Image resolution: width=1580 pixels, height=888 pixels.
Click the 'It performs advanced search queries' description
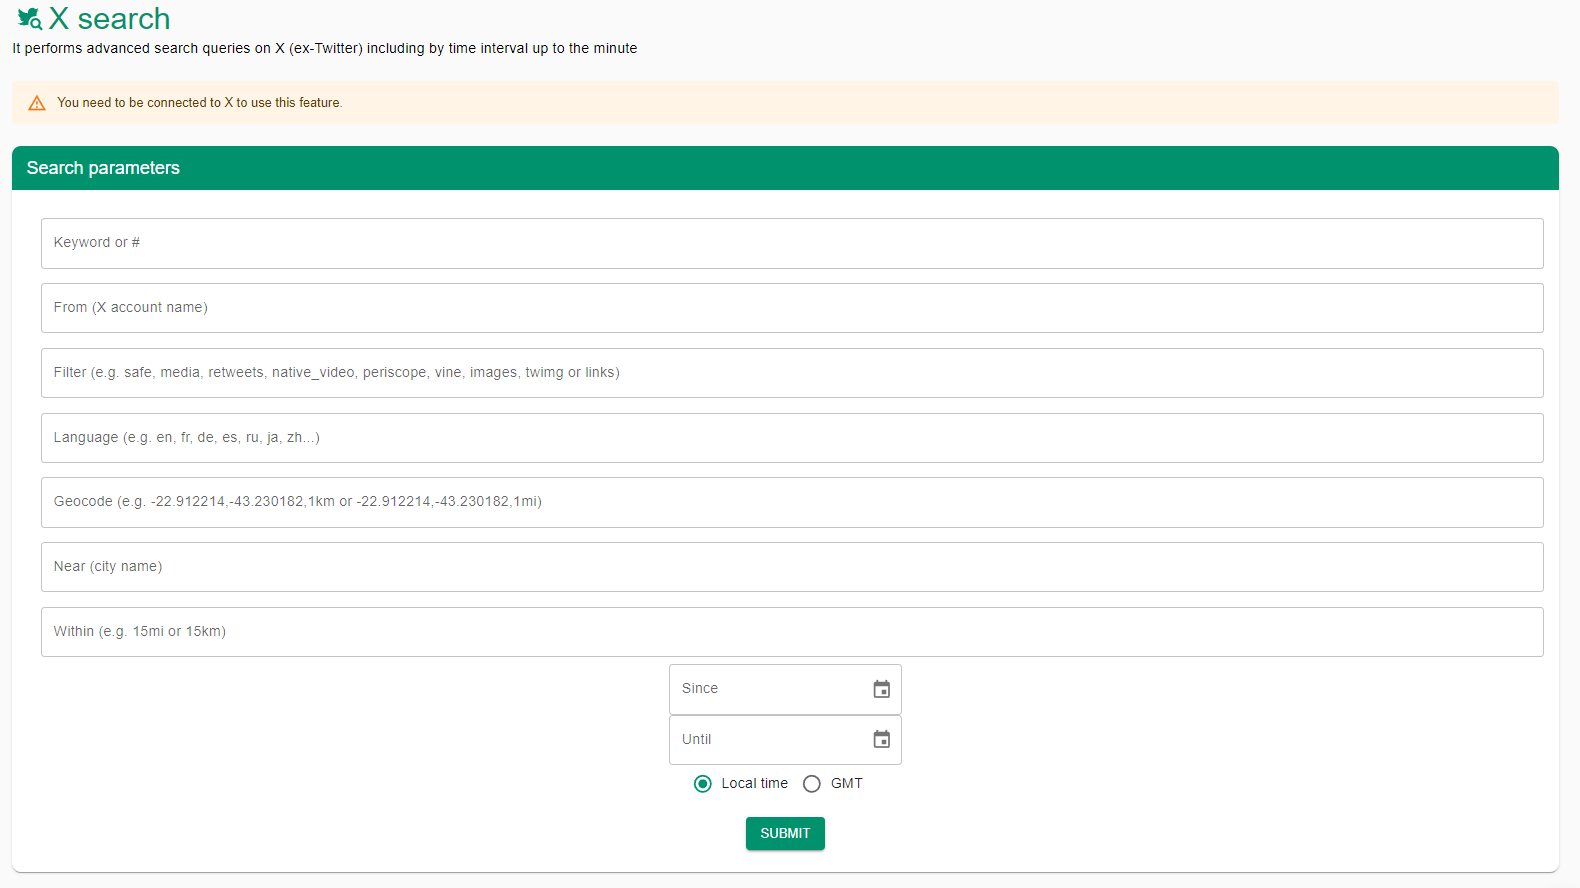[325, 48]
